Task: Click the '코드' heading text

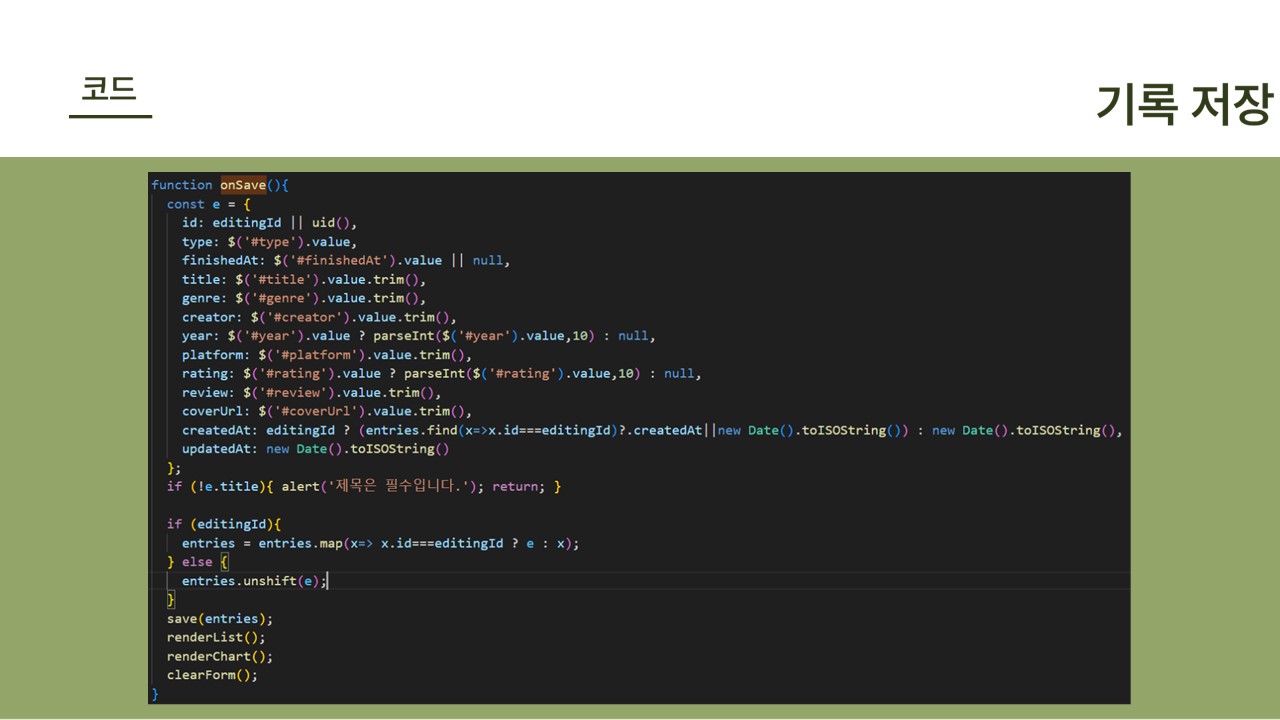Action: (109, 89)
